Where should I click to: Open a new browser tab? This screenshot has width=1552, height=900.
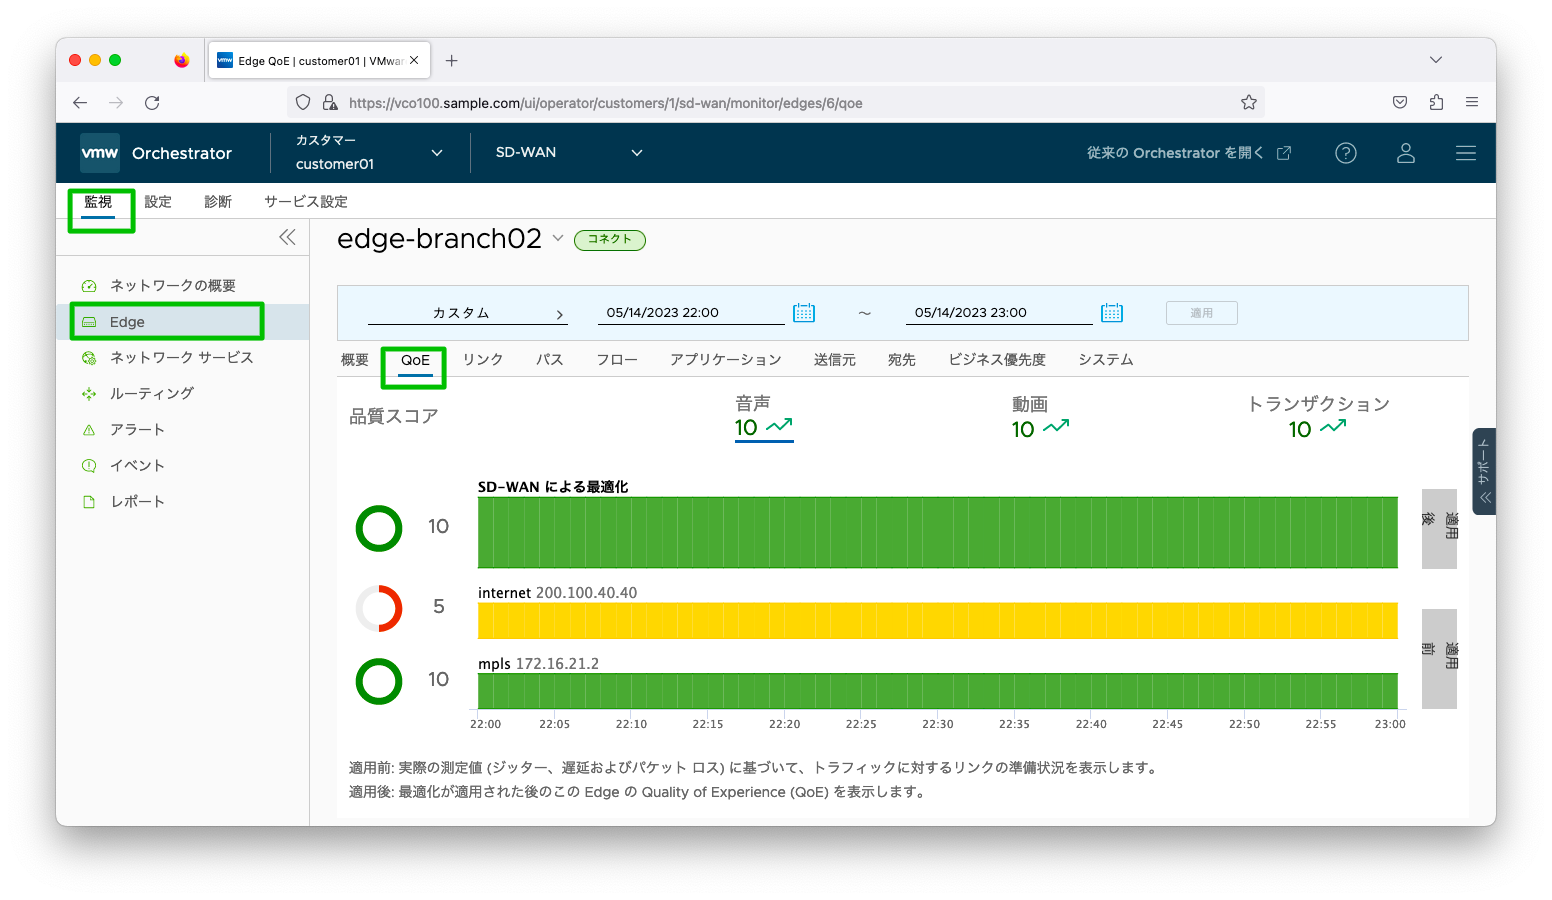coord(452,60)
